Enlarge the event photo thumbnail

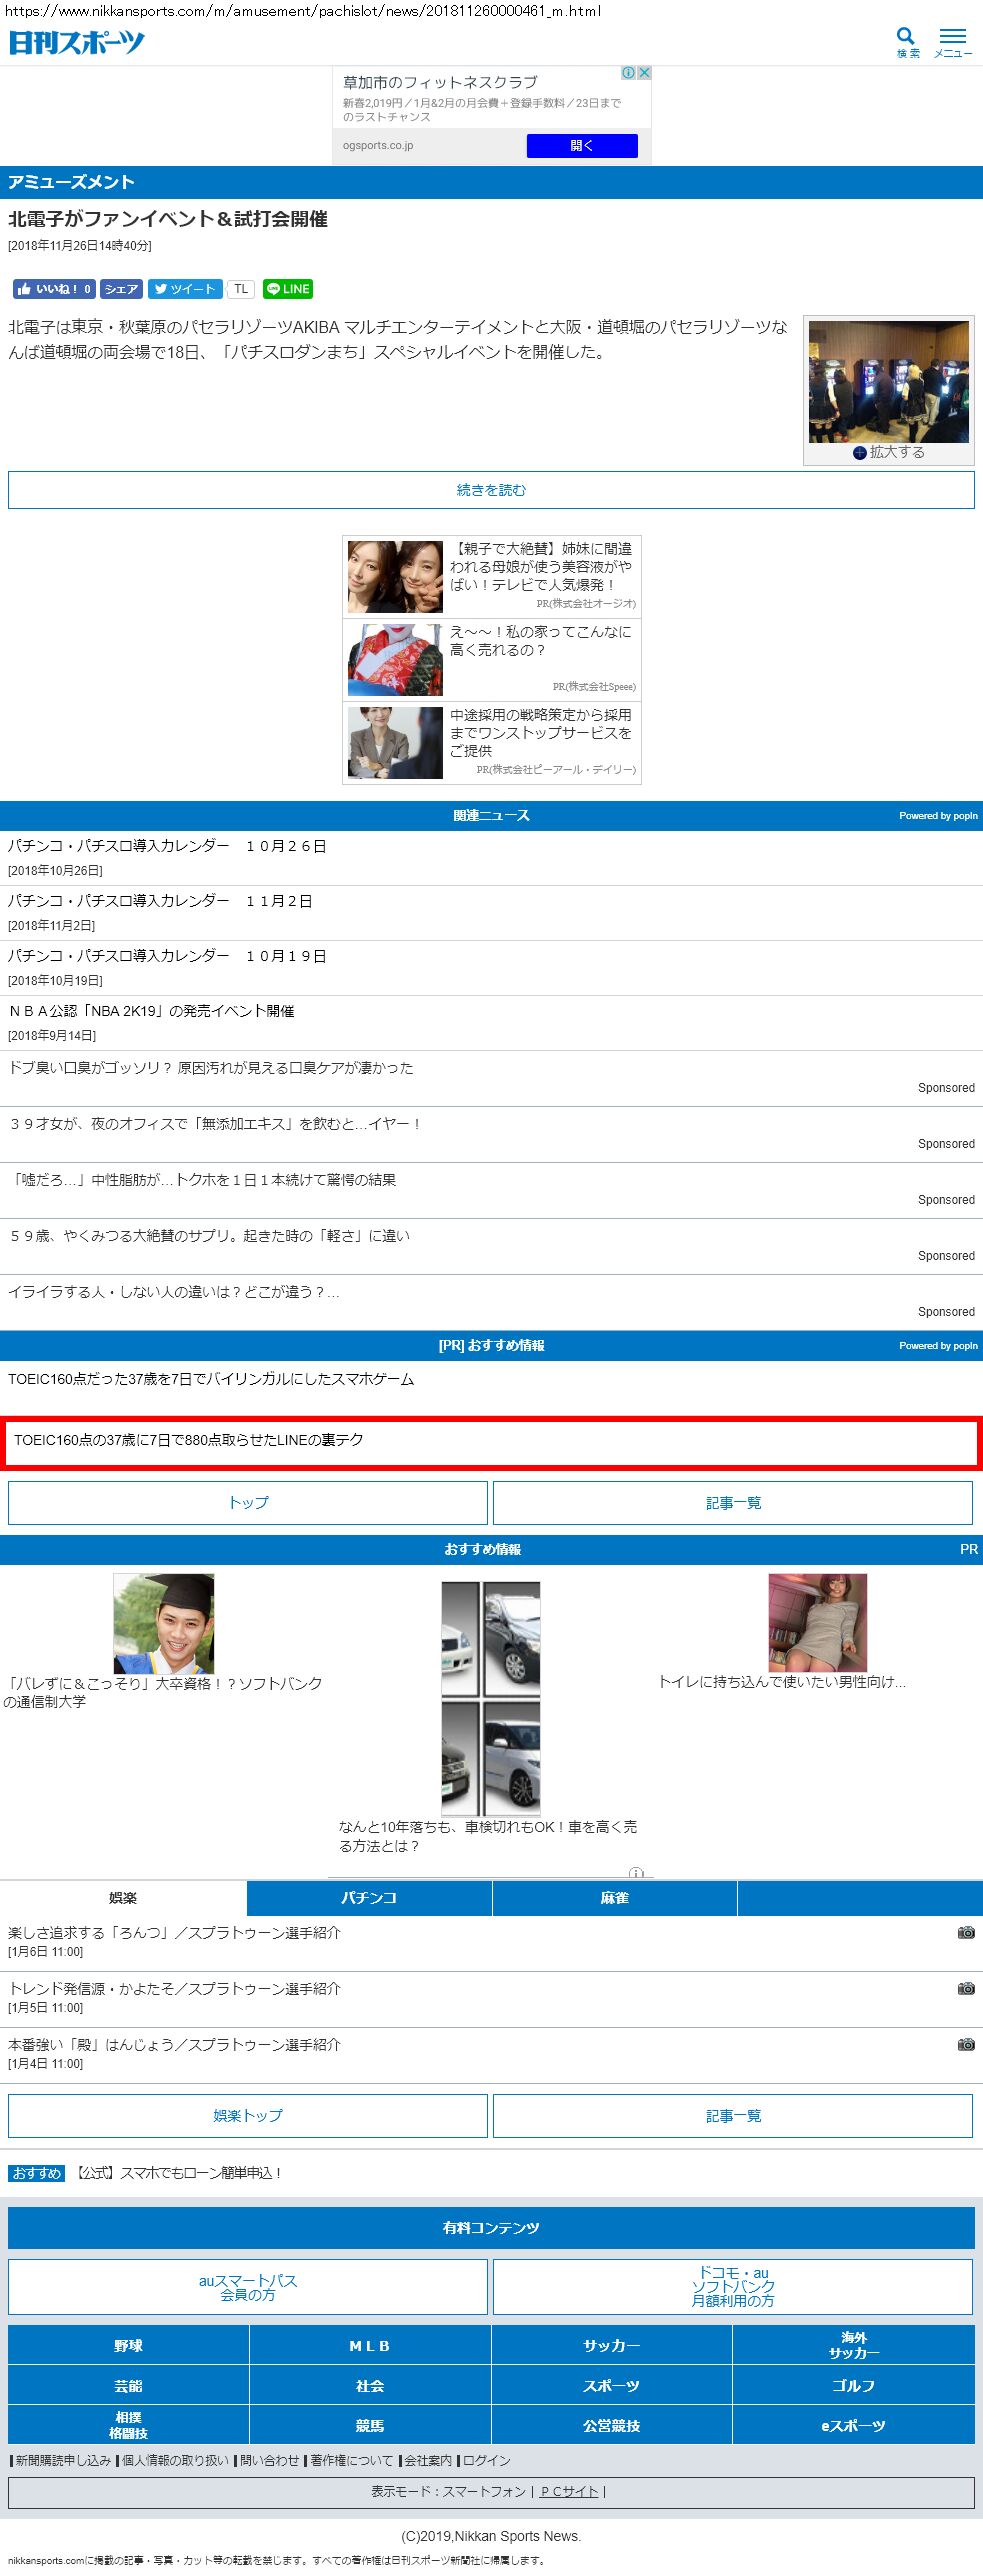point(888,452)
